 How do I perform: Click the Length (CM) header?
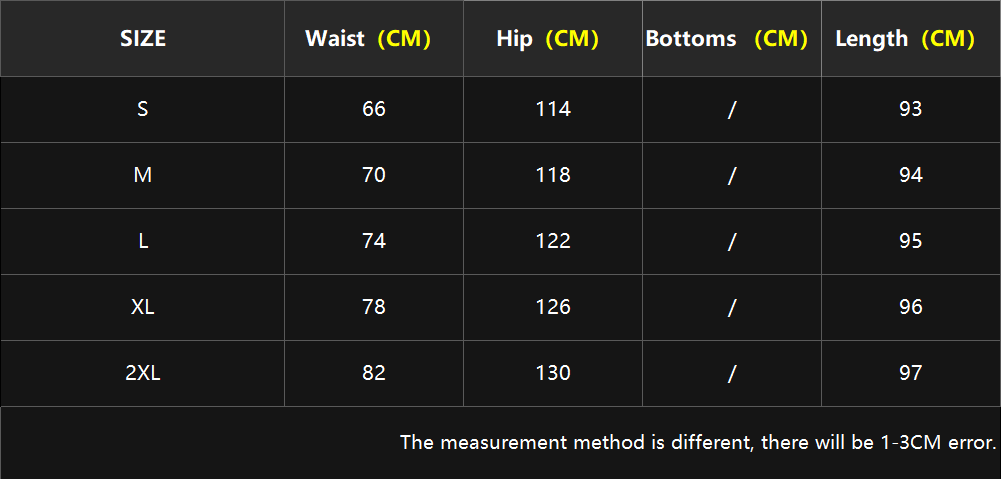[910, 39]
